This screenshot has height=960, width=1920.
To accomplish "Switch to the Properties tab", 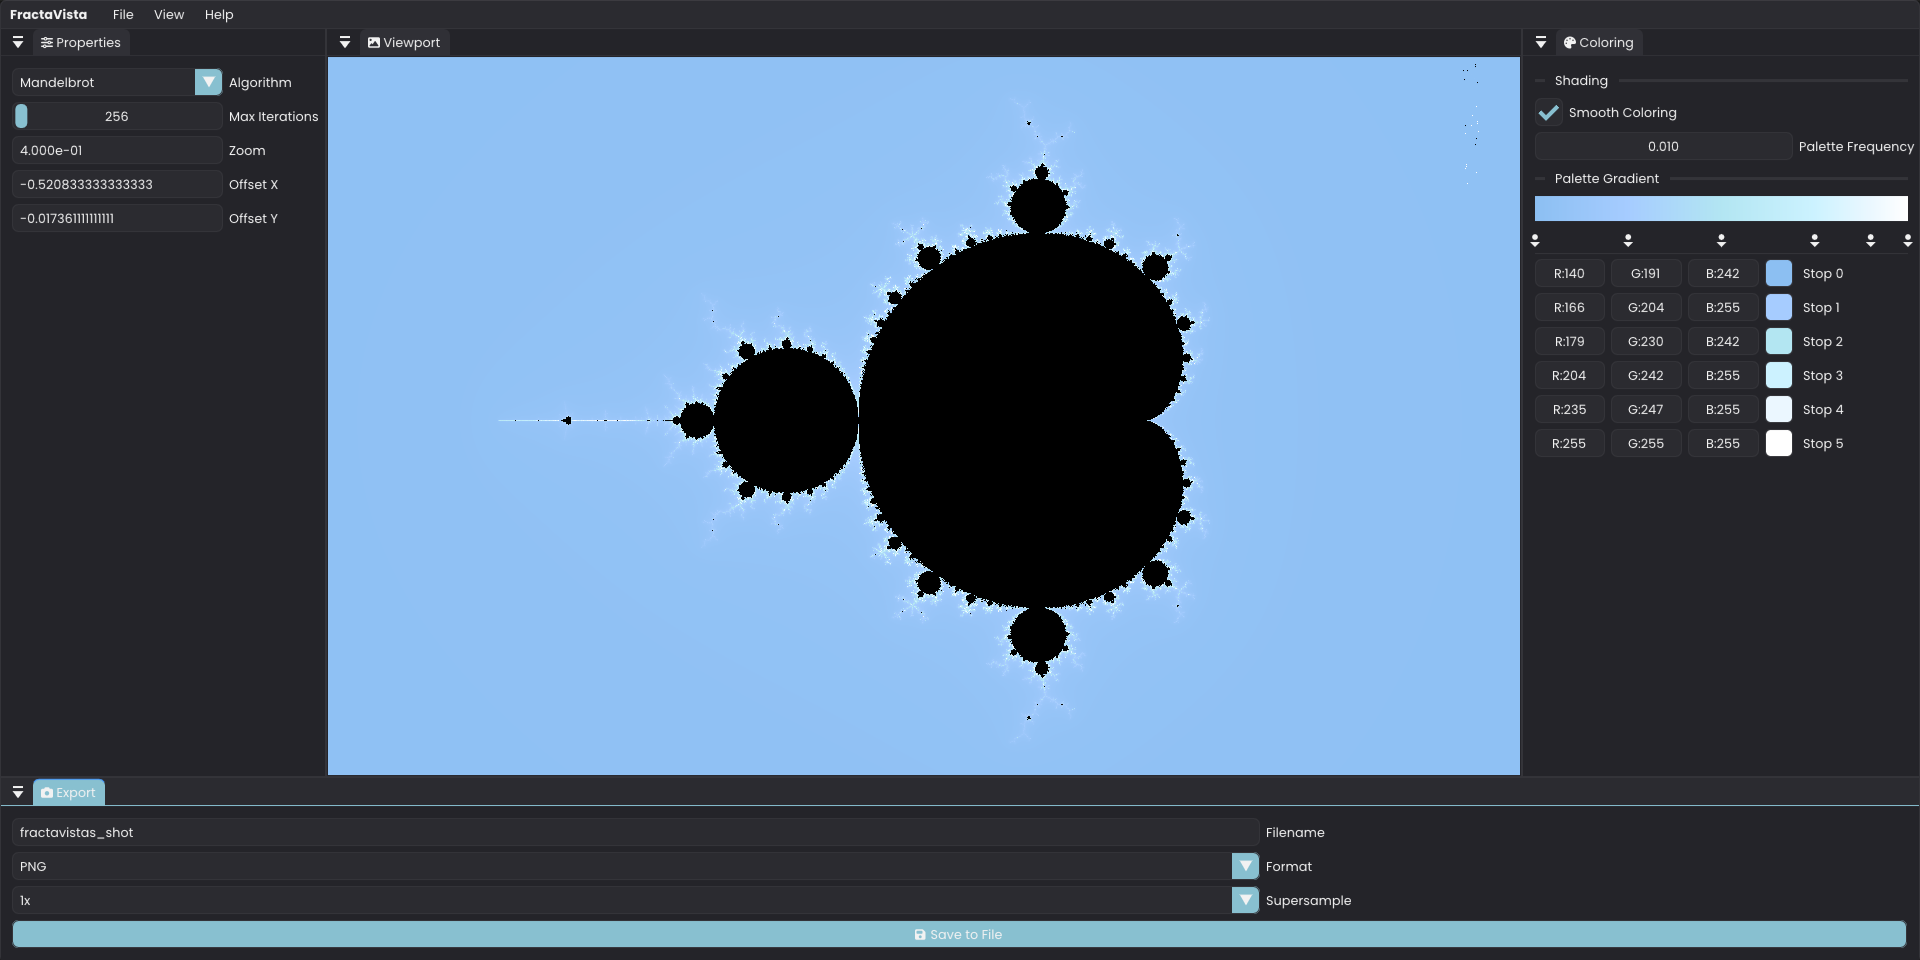I will coord(81,43).
